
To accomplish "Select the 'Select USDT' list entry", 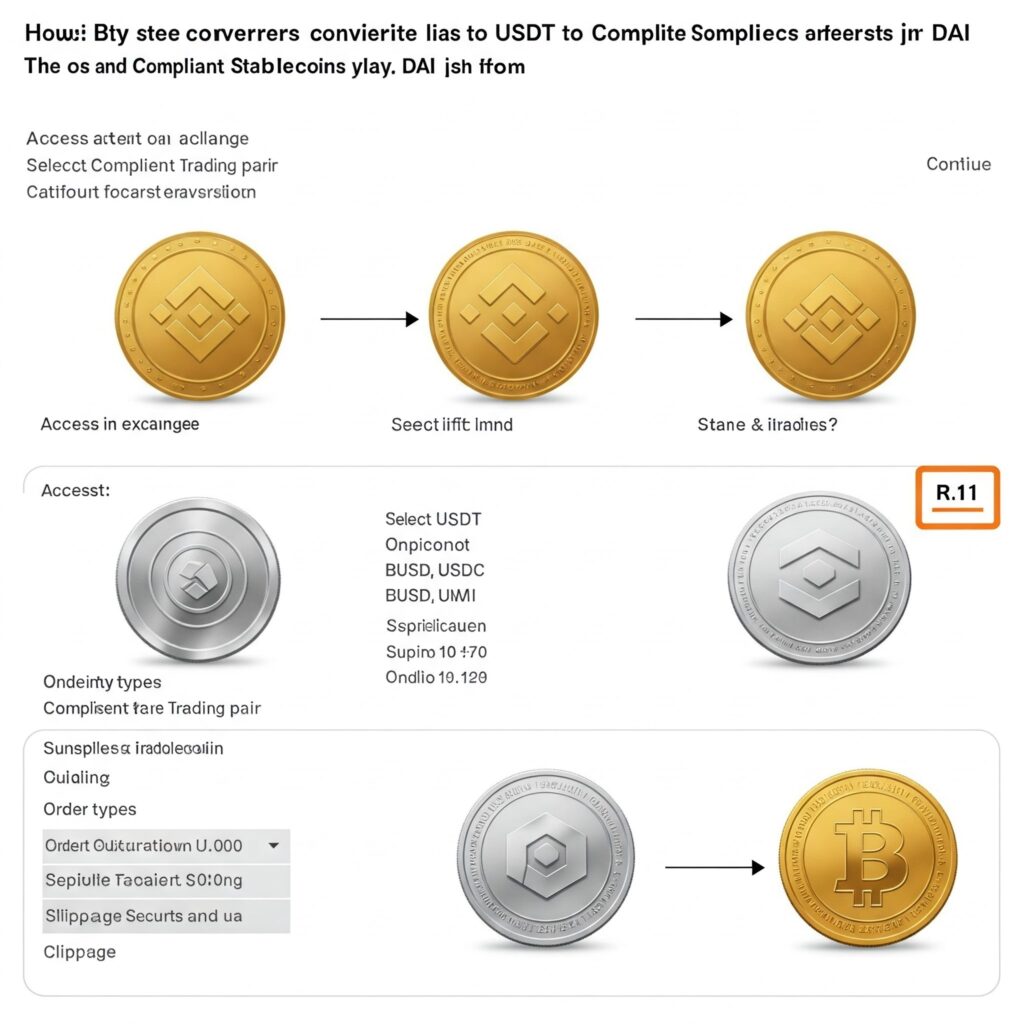I will tap(433, 519).
